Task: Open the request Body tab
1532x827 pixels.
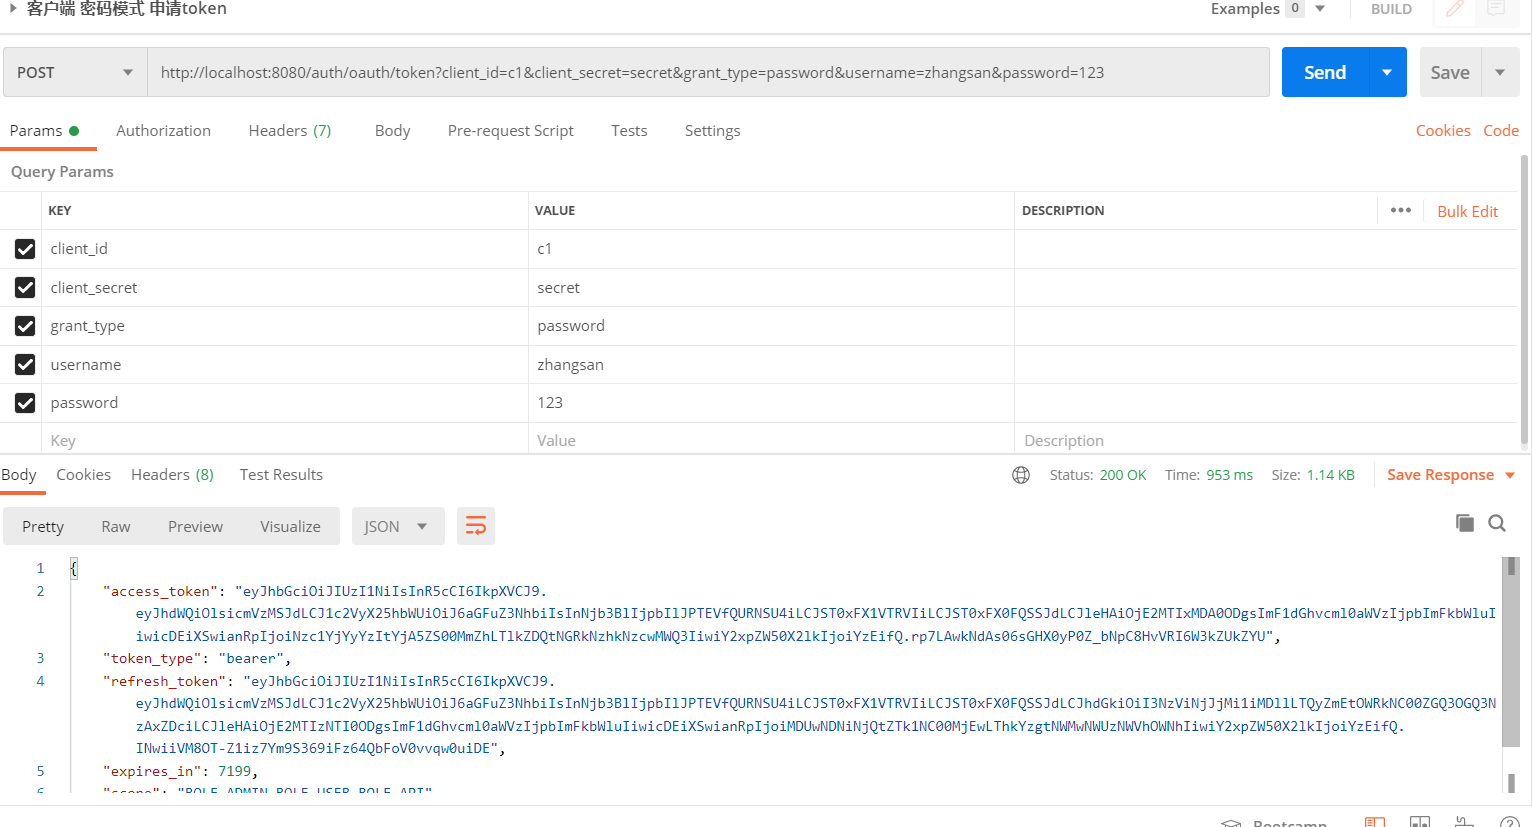Action: pyautogui.click(x=392, y=131)
